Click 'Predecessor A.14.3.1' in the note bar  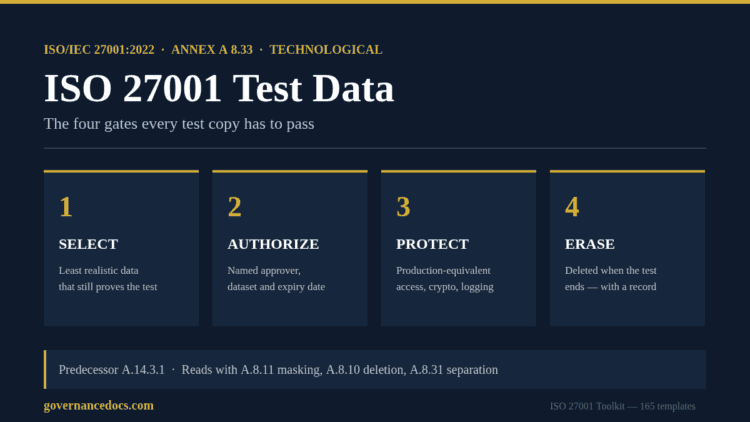111,370
